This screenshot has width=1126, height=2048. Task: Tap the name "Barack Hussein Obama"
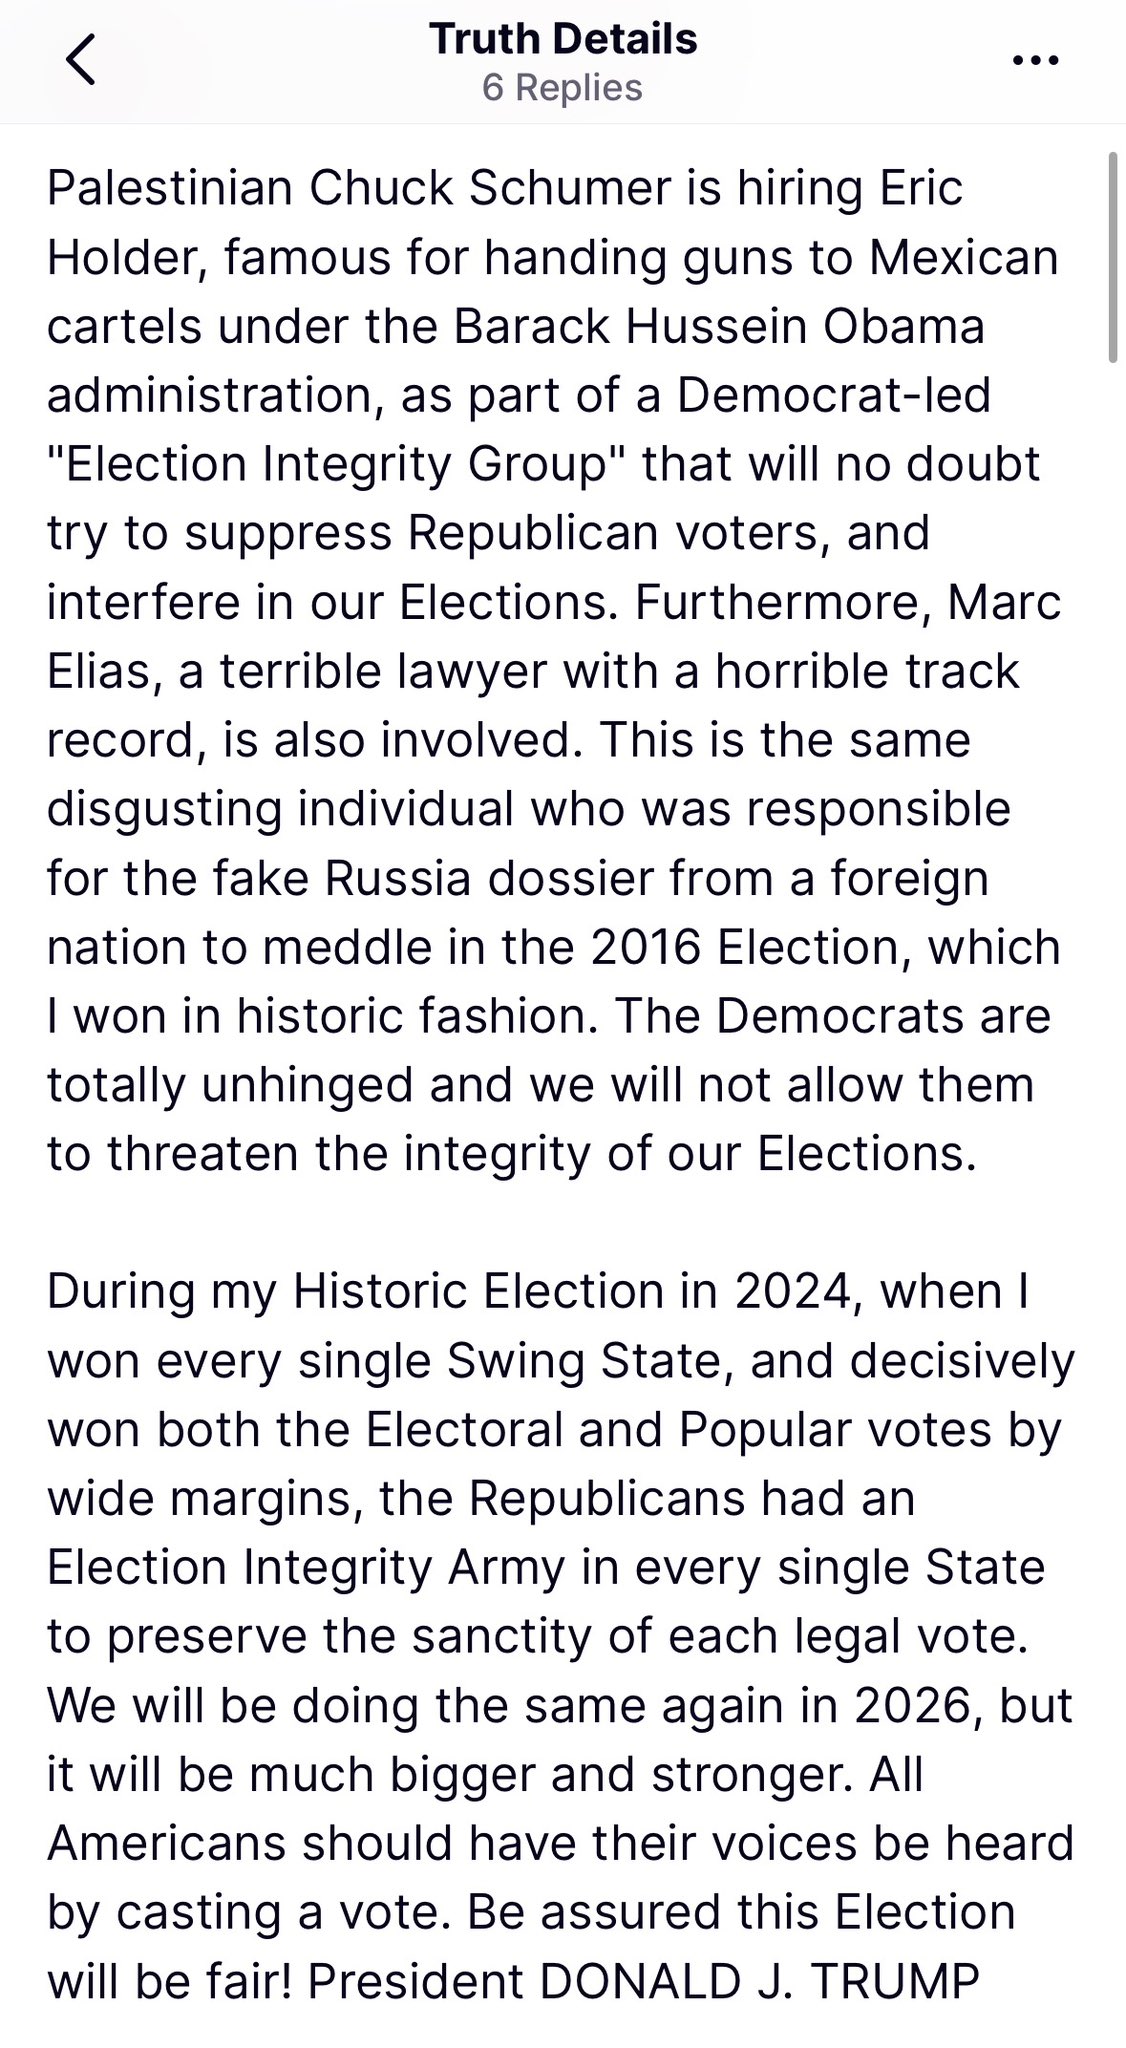point(719,326)
